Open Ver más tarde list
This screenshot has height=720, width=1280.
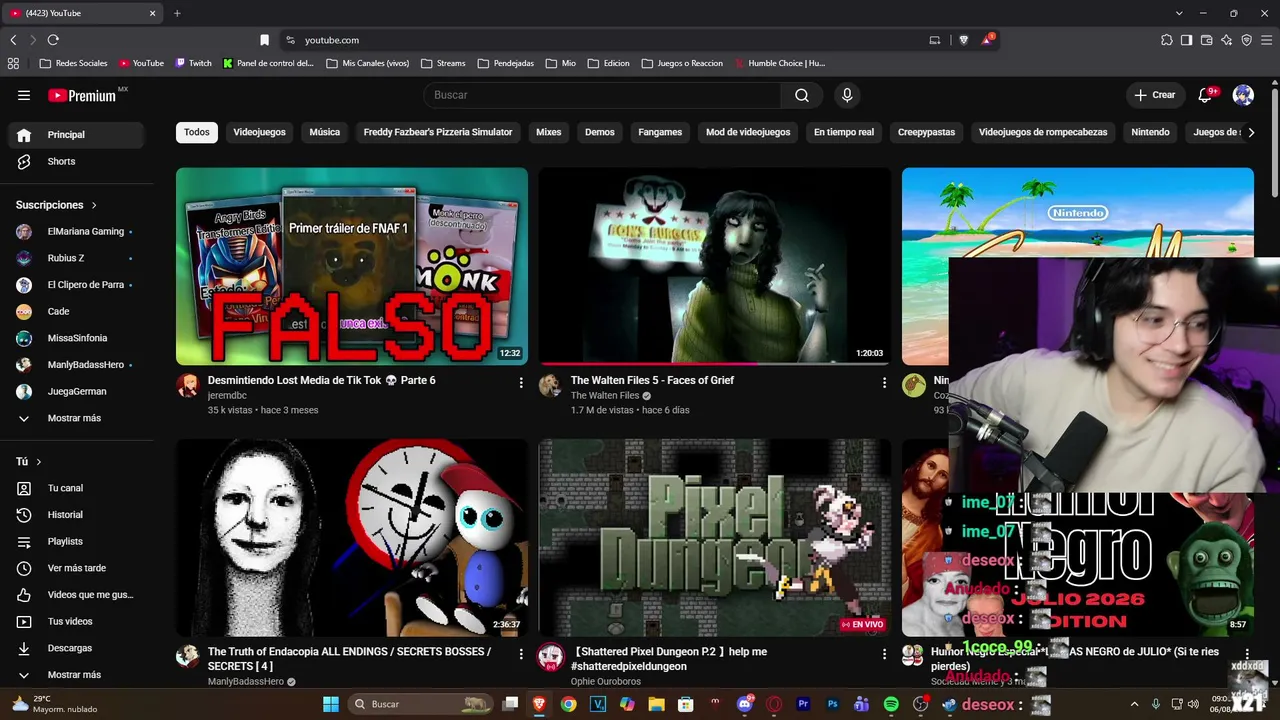pos(76,568)
